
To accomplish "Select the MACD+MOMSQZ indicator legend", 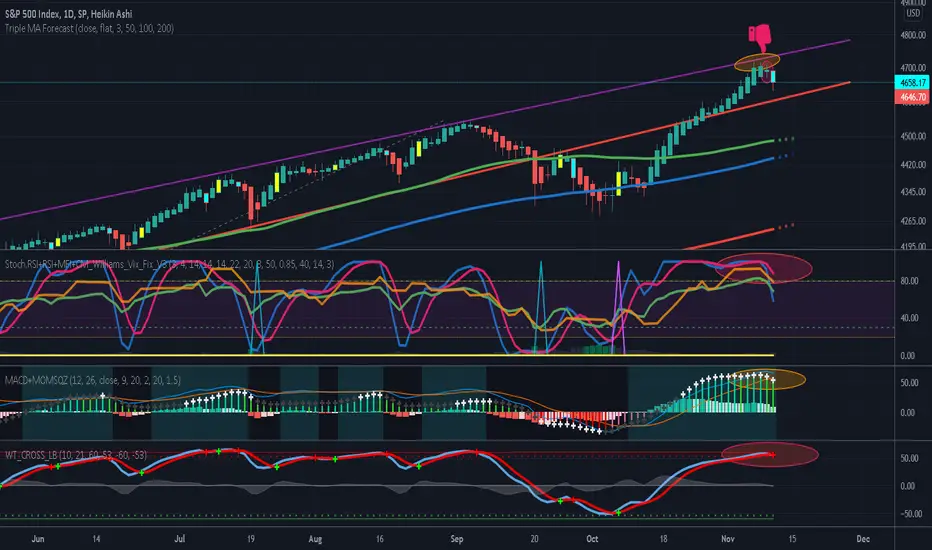I will pyautogui.click(x=93, y=380).
